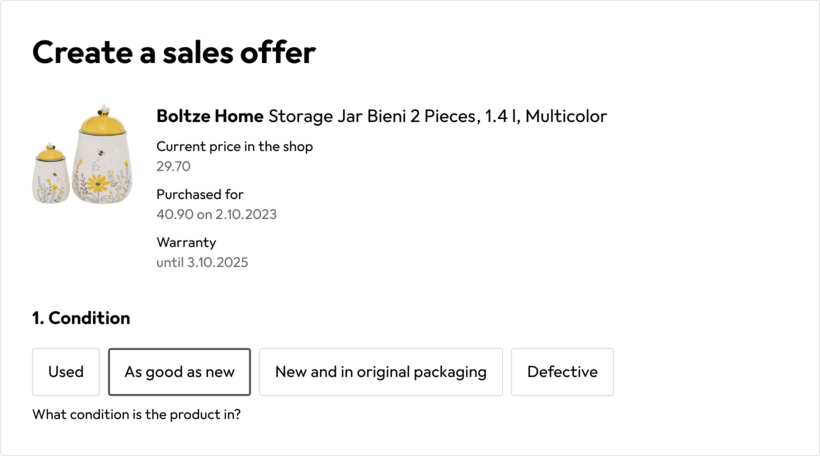The image size is (820, 456).
Task: Click the current price value 29.70
Action: (x=173, y=166)
